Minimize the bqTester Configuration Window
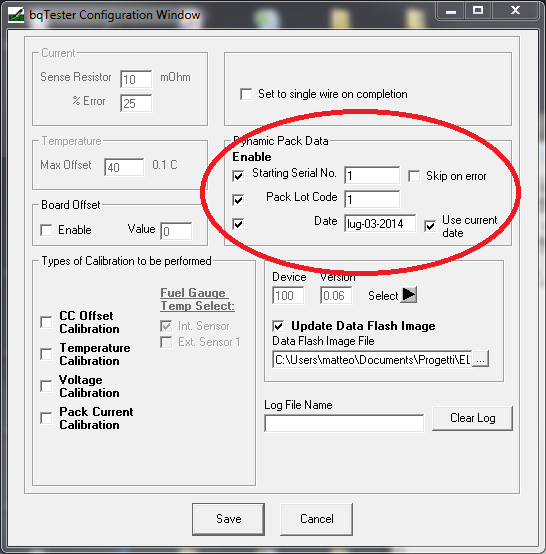 [451, 12]
